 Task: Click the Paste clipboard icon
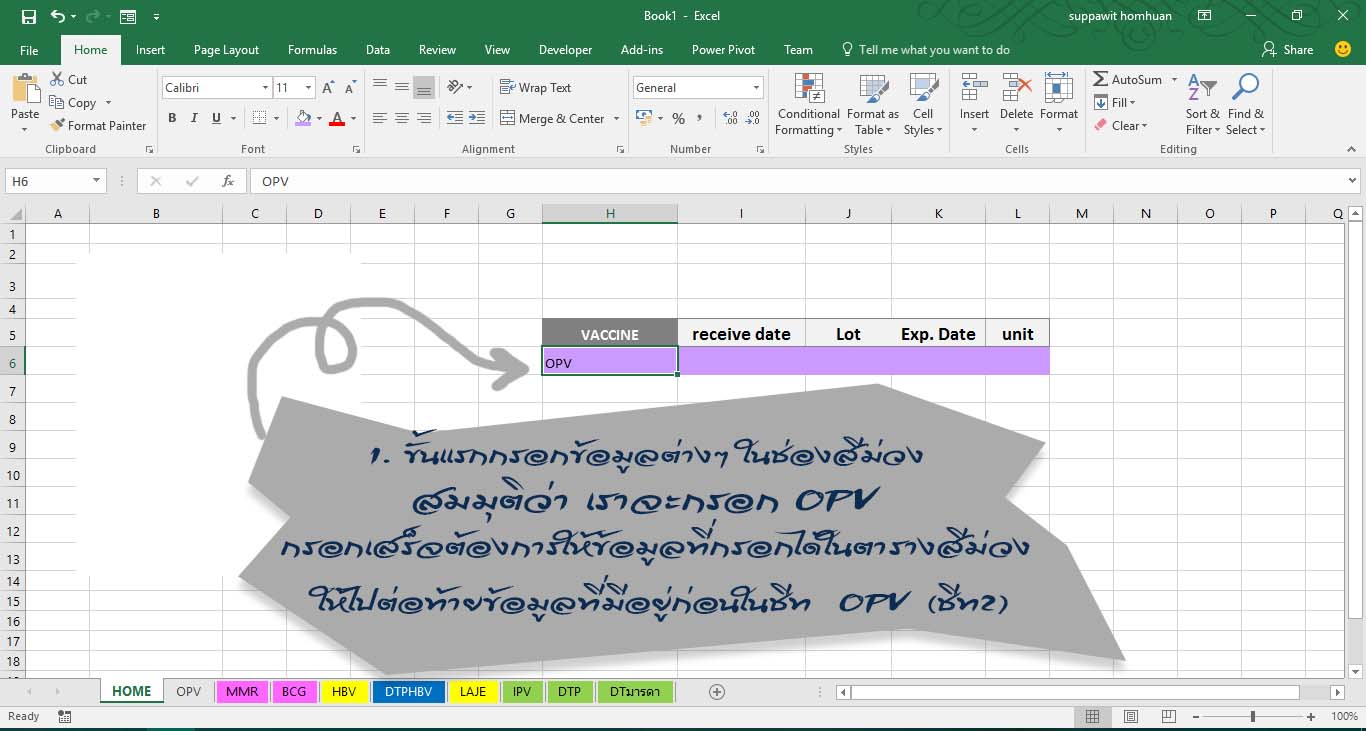pyautogui.click(x=25, y=90)
